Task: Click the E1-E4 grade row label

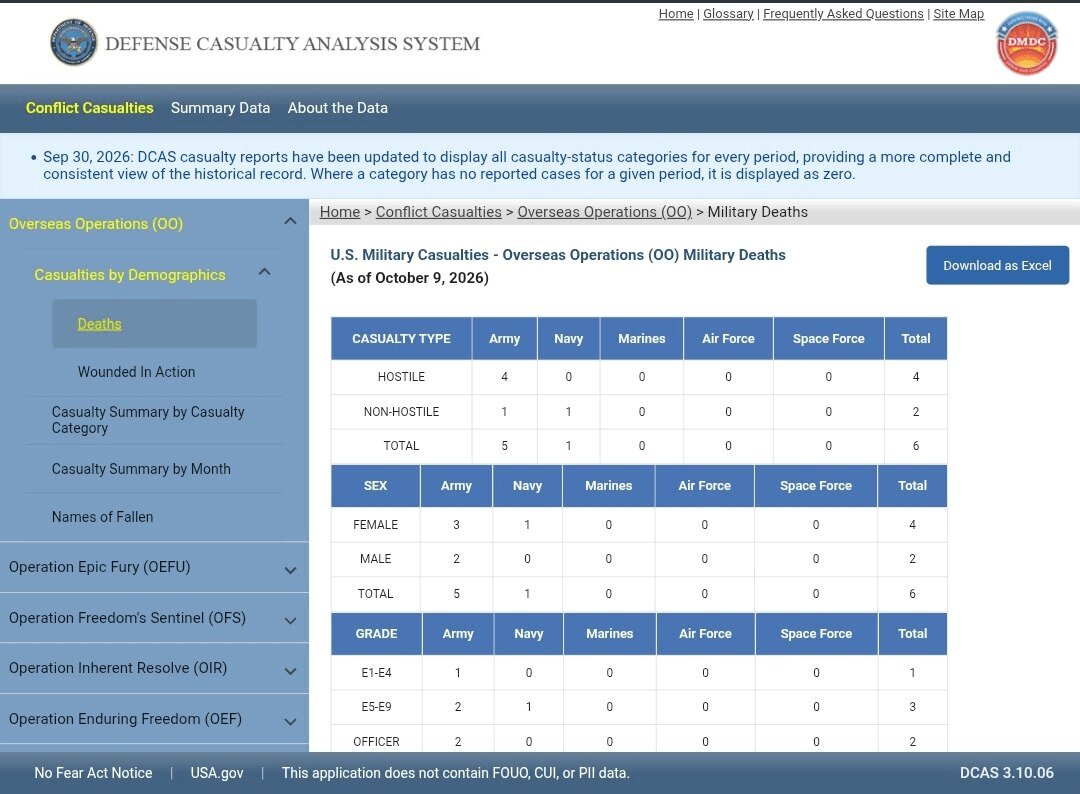Action: coord(376,673)
